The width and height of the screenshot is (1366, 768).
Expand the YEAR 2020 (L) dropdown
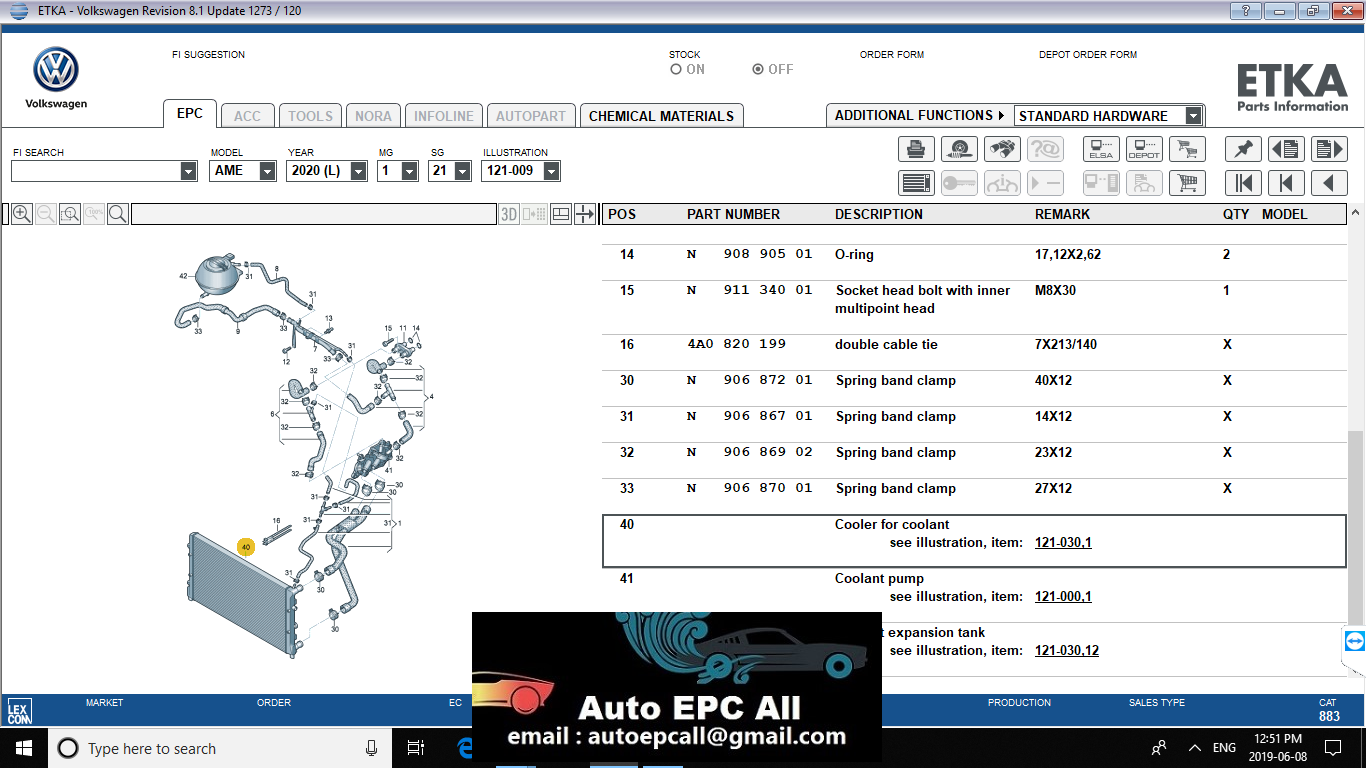tap(356, 170)
